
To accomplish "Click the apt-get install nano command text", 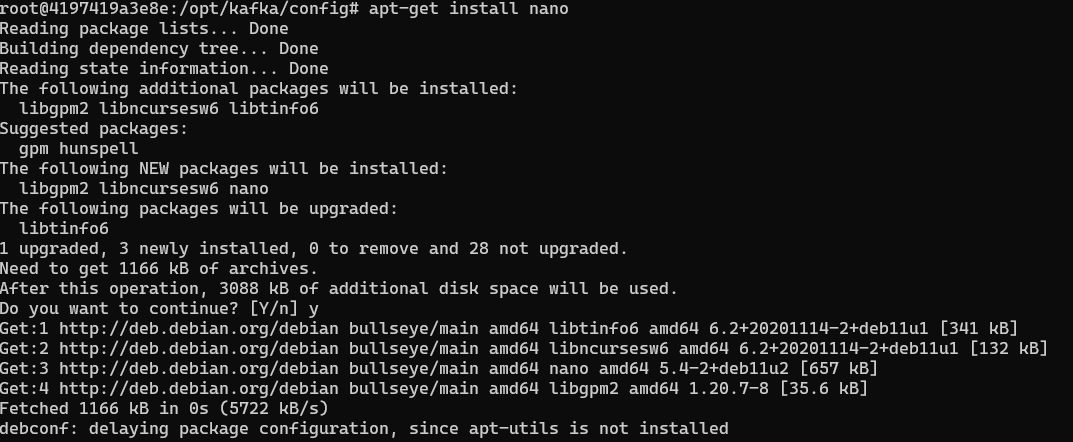I will point(469,9).
